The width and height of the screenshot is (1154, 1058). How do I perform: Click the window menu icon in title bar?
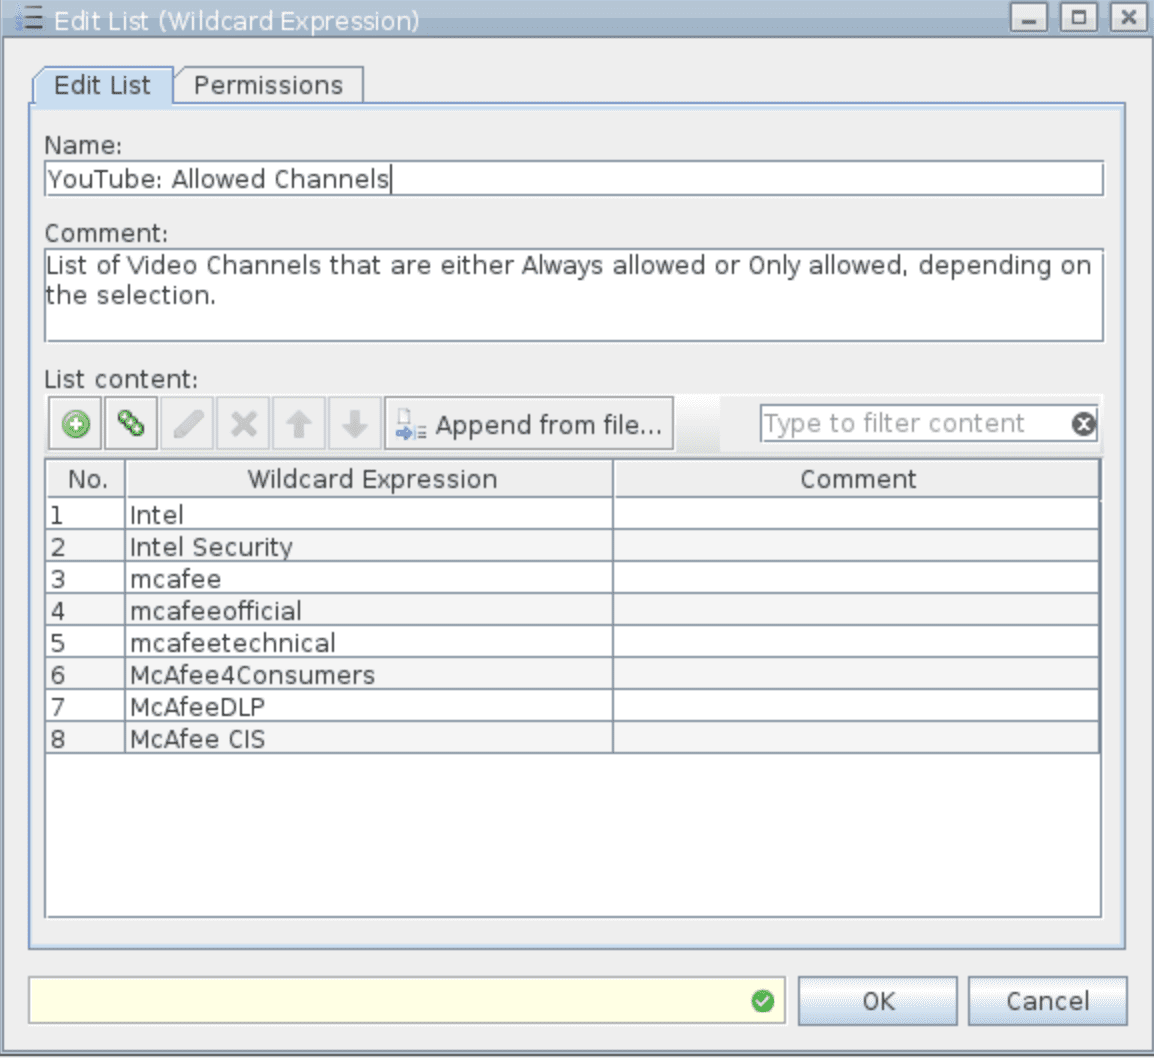pyautogui.click(x=29, y=18)
